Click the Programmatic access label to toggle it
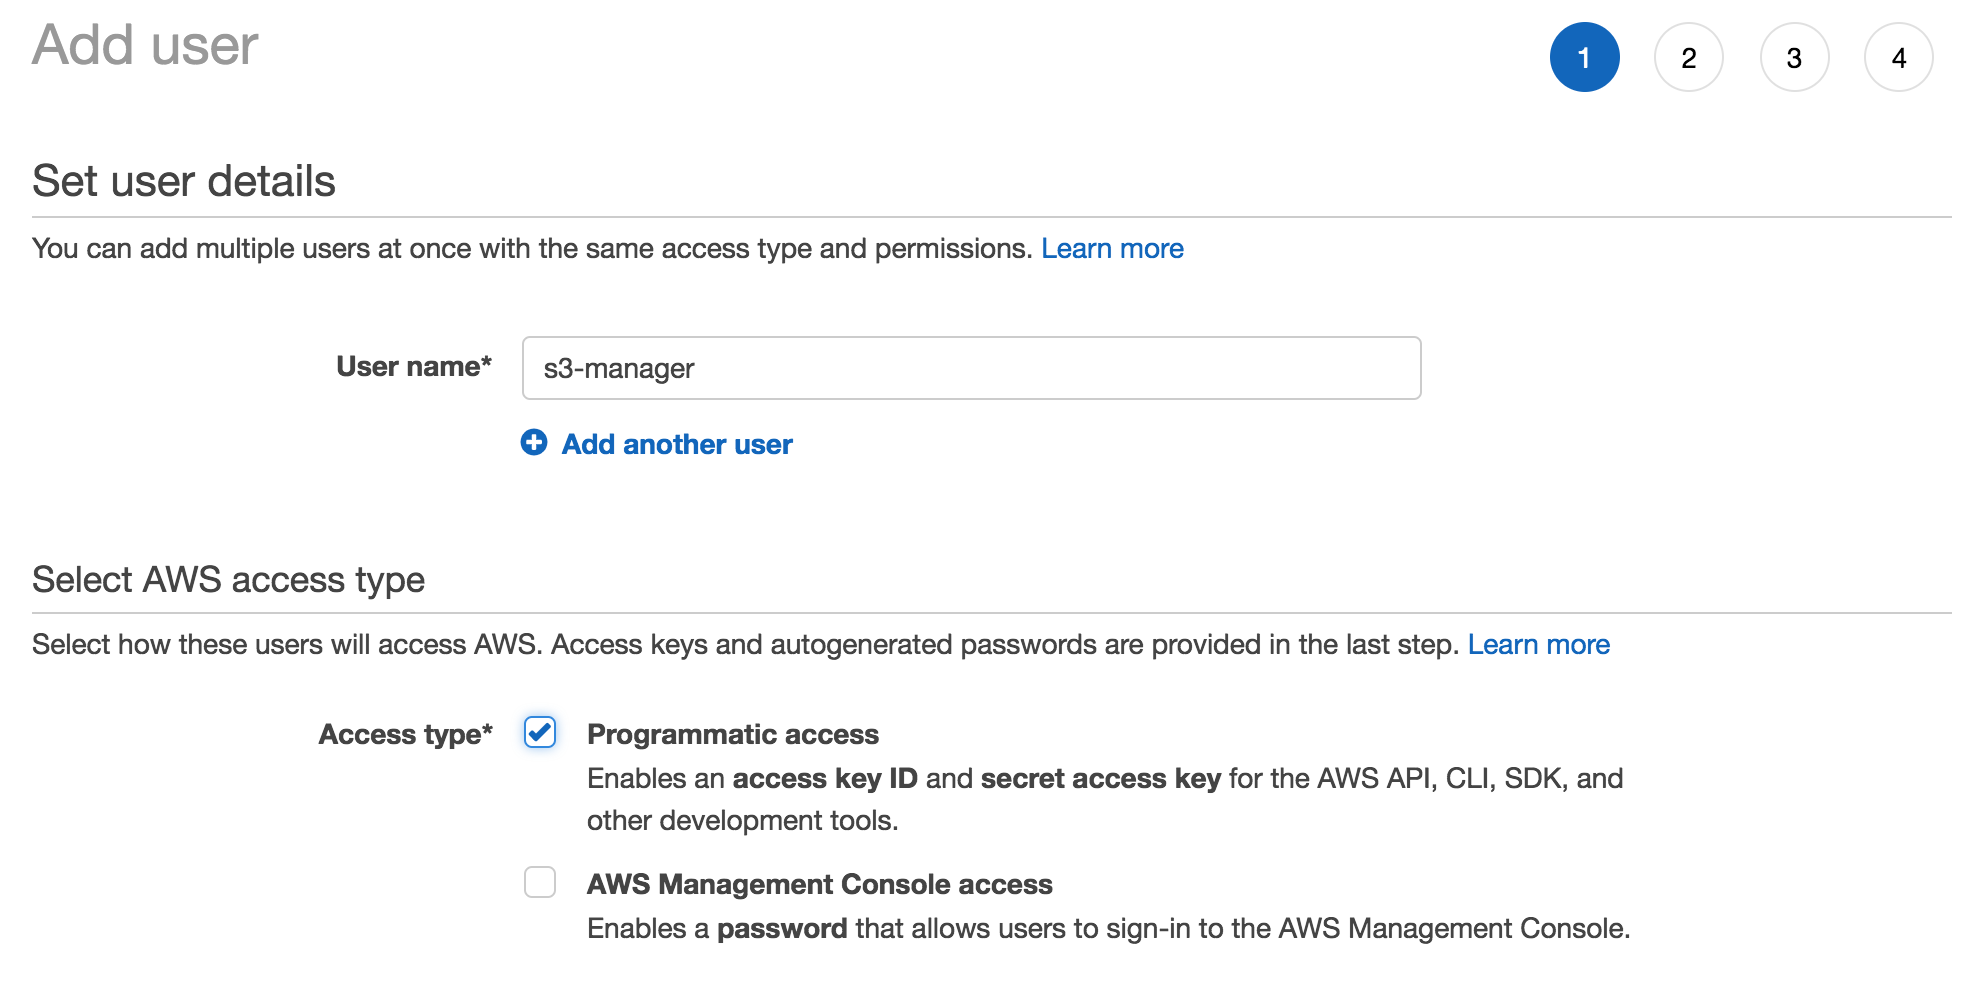The width and height of the screenshot is (1966, 984). 733,734
